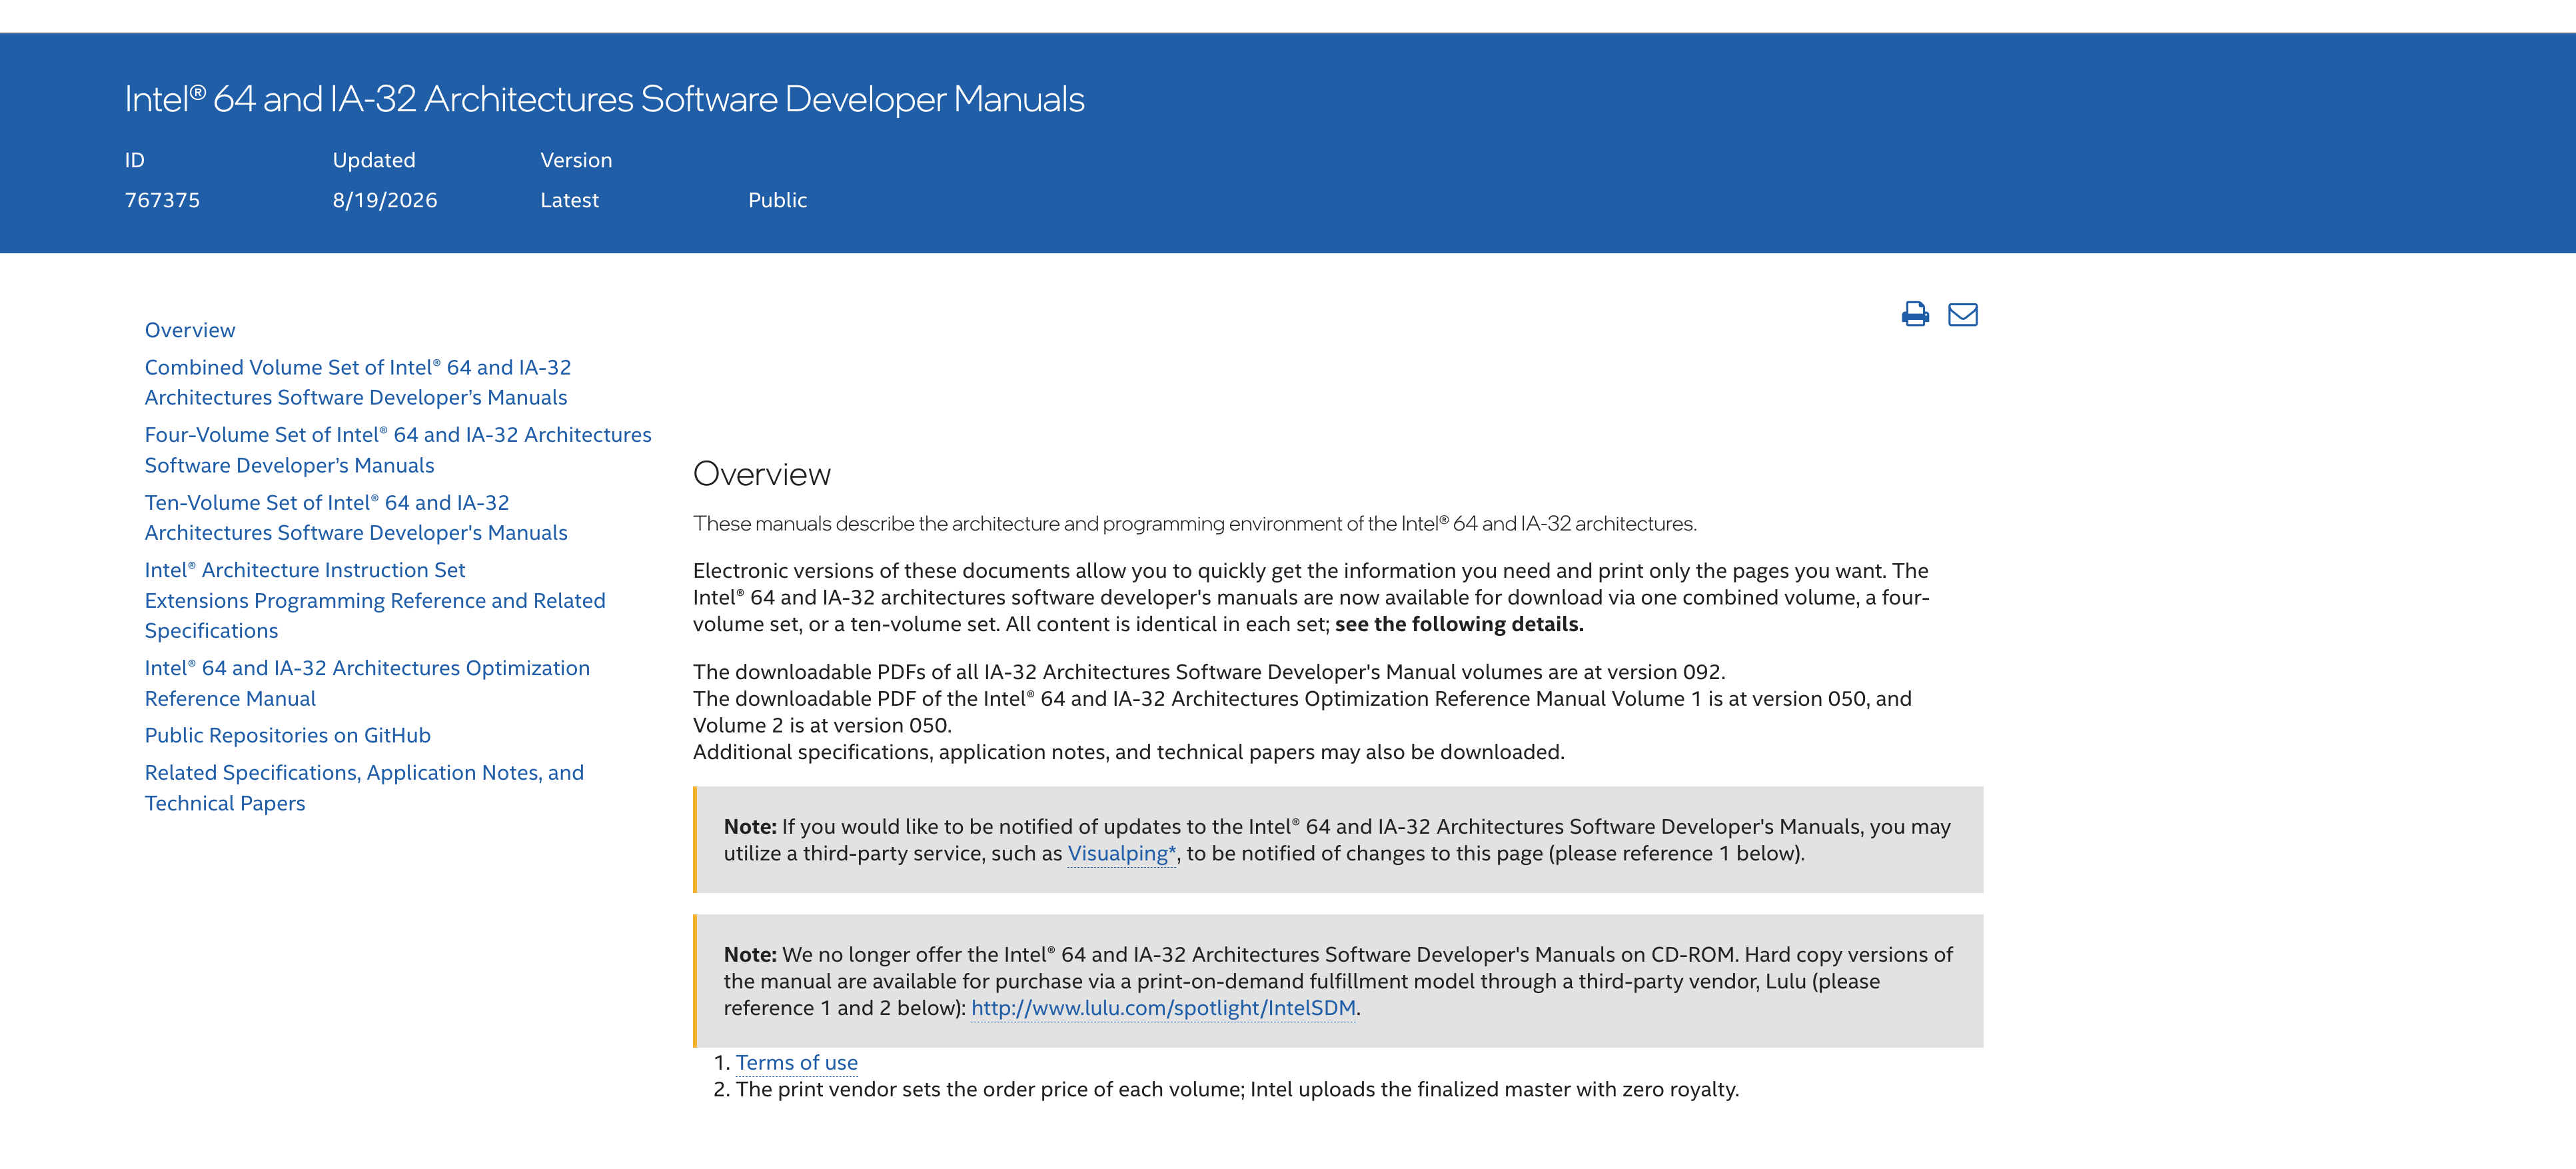Click the sentence starting 'These manuals describe'
The height and width of the screenshot is (1169, 2576).
click(1194, 523)
